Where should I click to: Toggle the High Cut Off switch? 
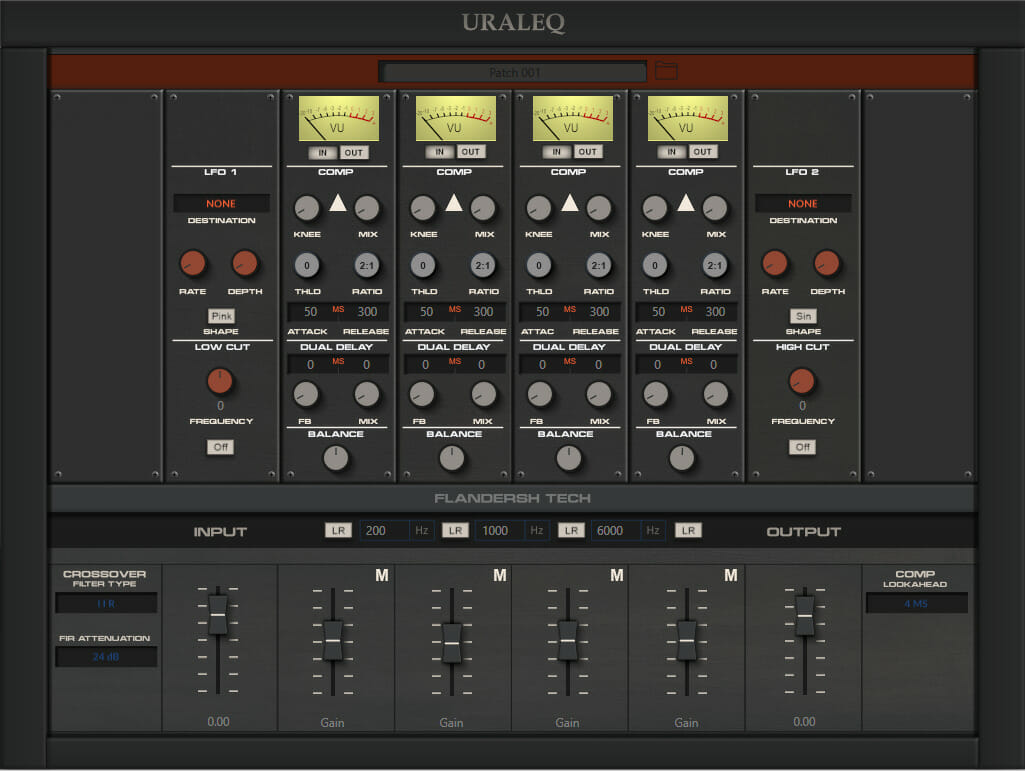tap(802, 447)
